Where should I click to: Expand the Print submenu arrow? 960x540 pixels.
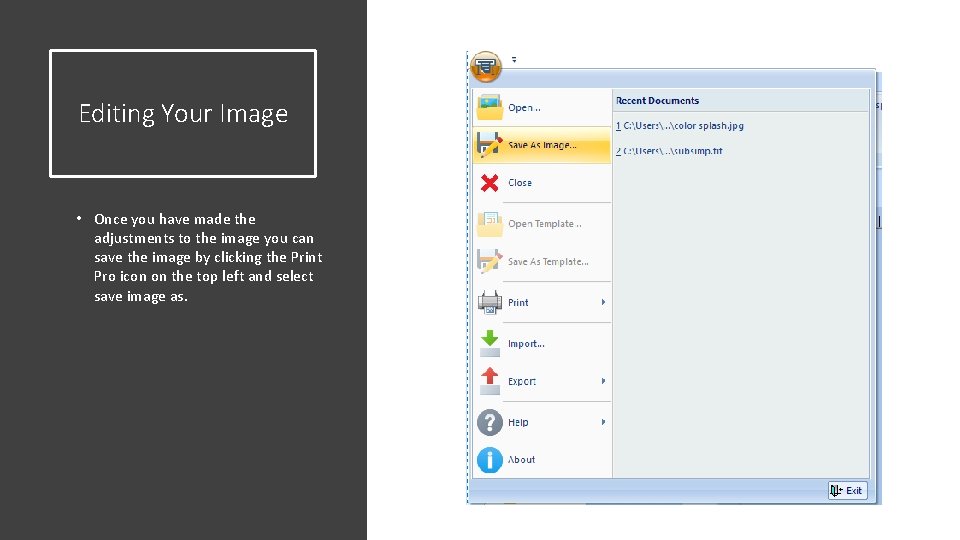coord(603,302)
